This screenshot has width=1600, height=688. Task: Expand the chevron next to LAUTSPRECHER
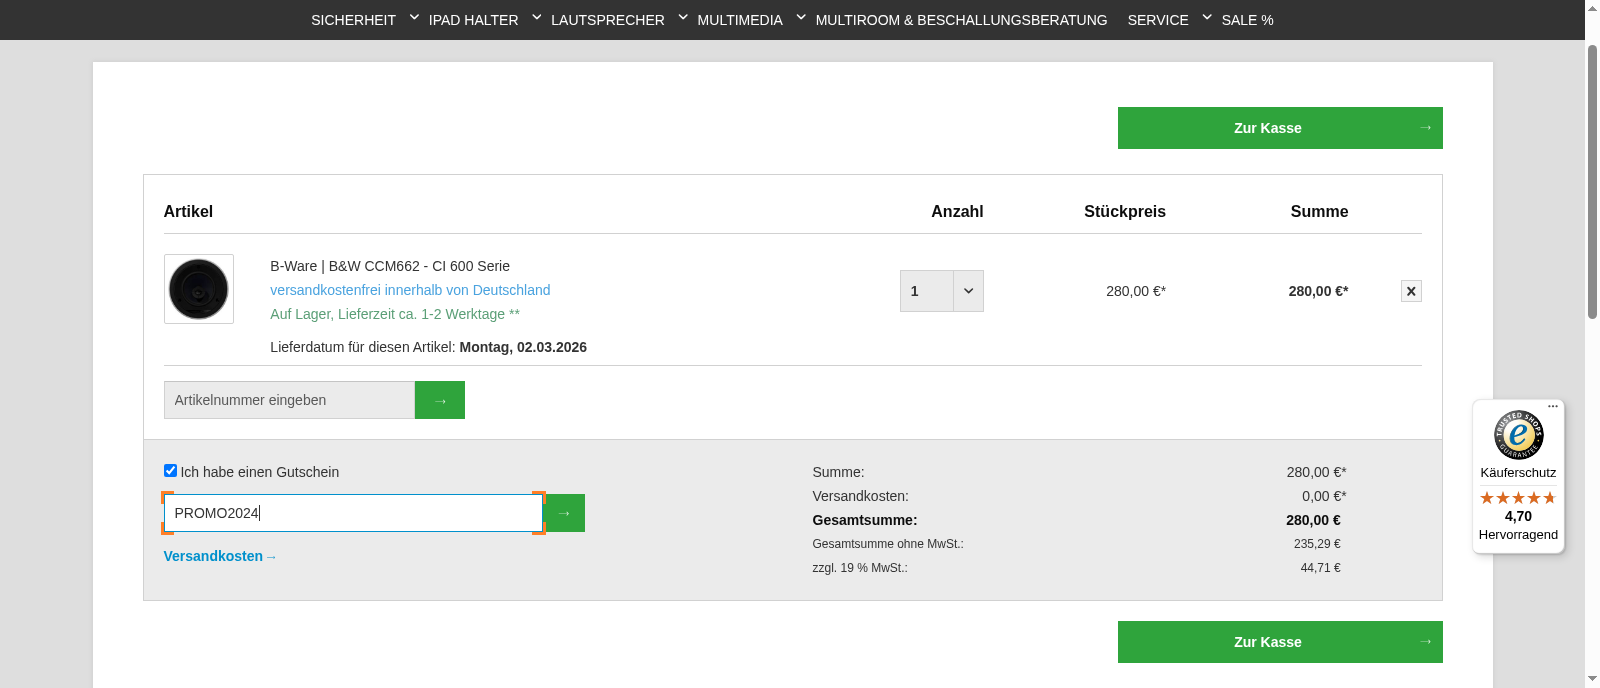(x=683, y=17)
